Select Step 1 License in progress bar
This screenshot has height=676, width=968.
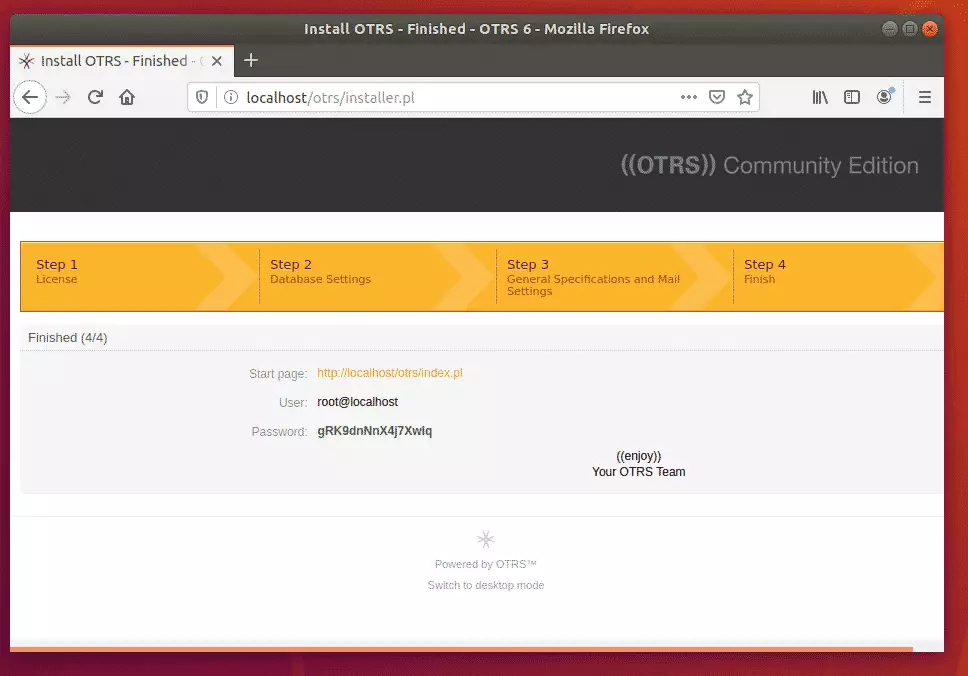tap(140, 277)
